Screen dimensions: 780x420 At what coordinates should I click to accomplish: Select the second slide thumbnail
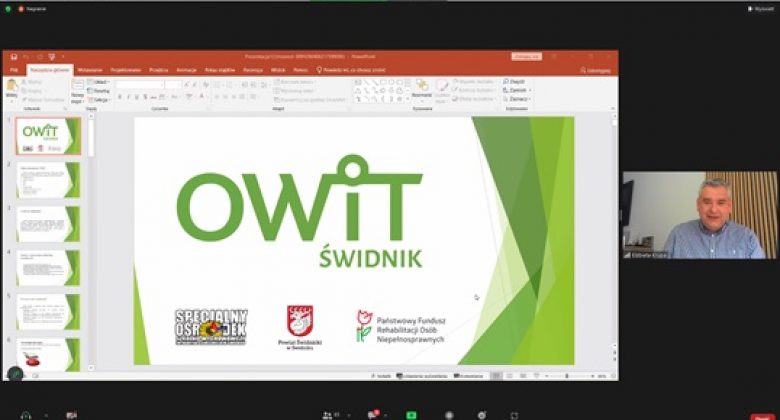48,179
